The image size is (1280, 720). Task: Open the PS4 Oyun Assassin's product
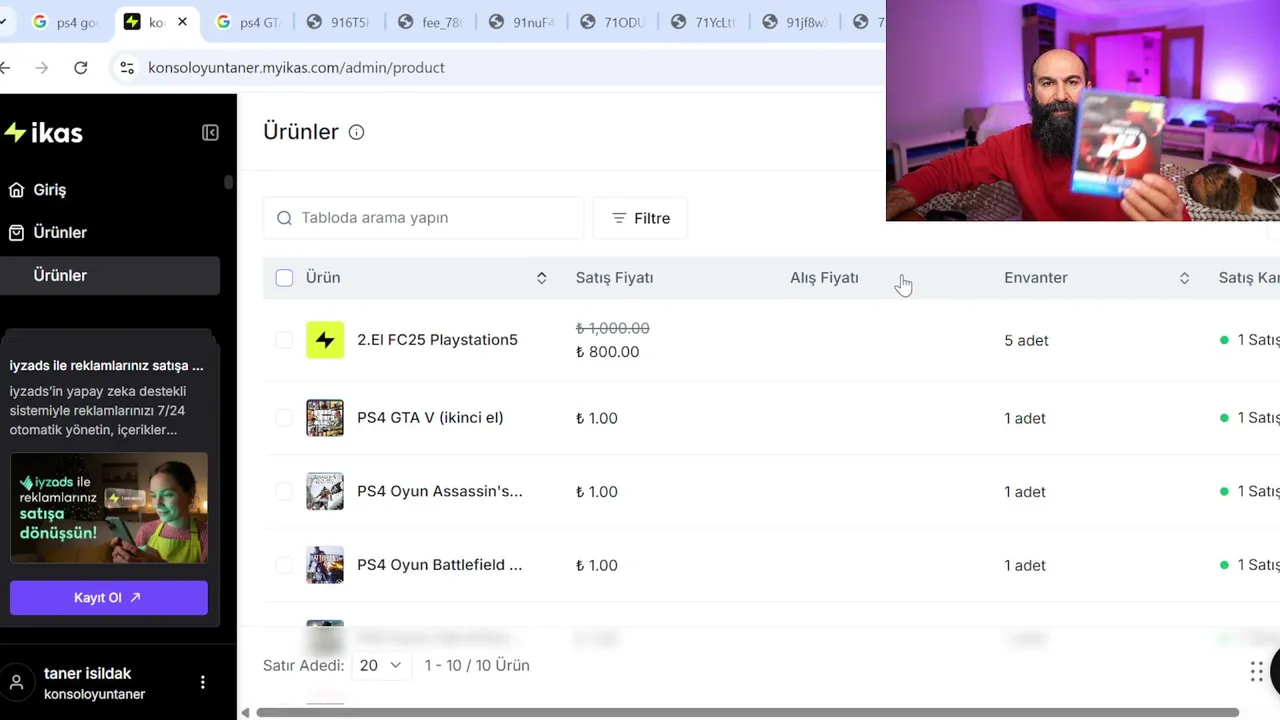440,492
